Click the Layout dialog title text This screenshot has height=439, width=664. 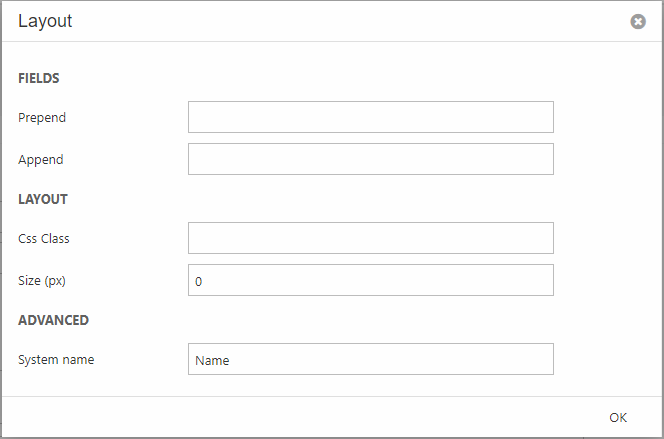tap(45, 21)
